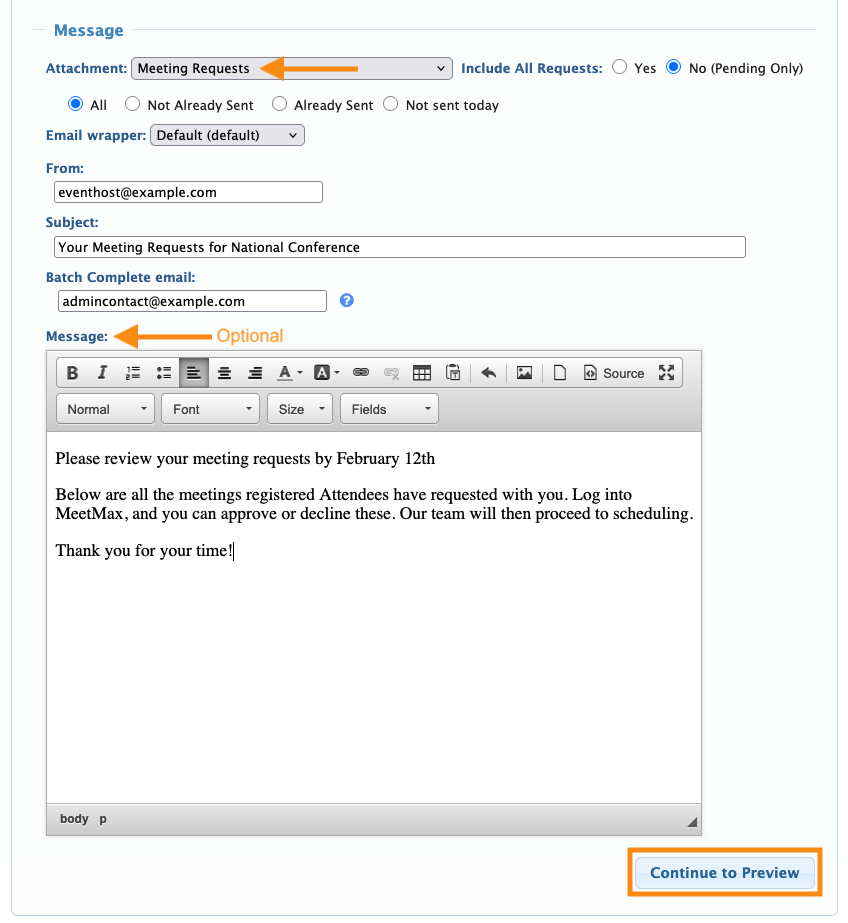Click the From email field

(188, 192)
